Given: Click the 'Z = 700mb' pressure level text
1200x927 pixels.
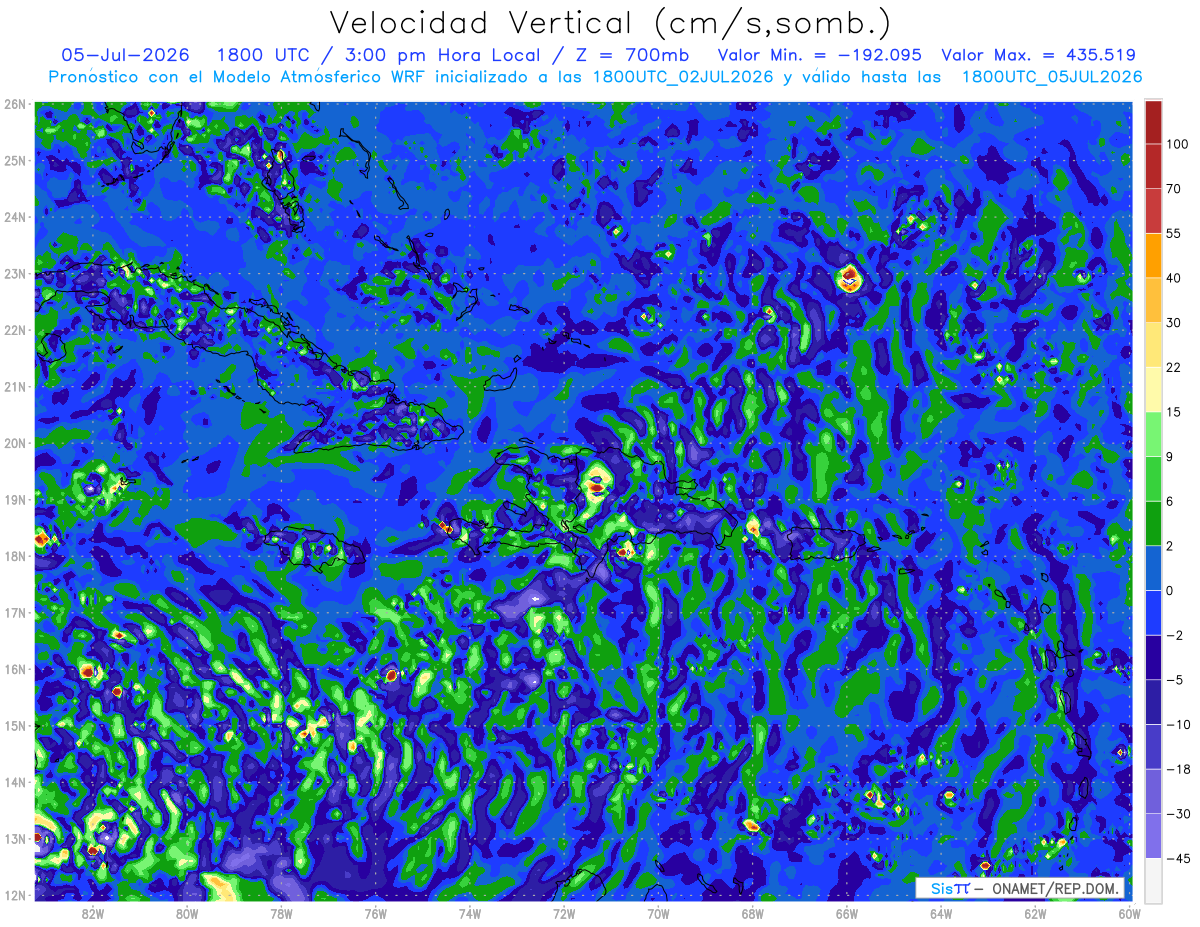Looking at the screenshot, I should (x=633, y=55).
